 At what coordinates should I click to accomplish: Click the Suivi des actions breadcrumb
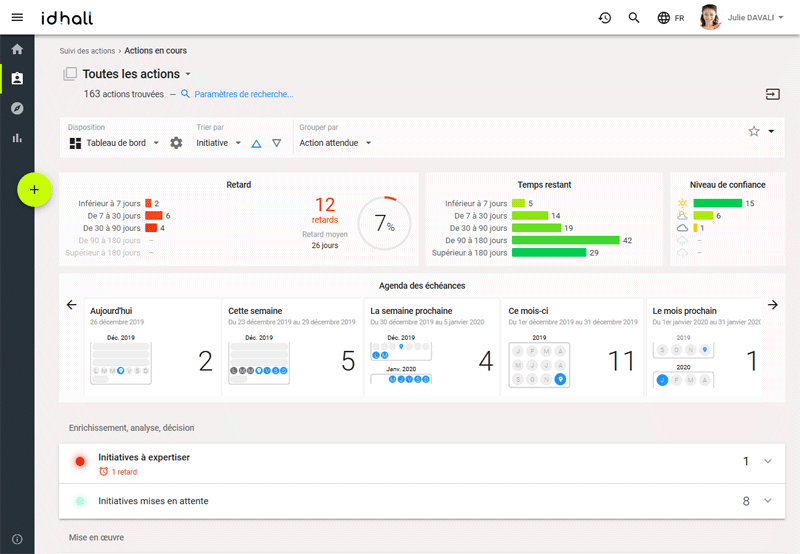[87, 51]
